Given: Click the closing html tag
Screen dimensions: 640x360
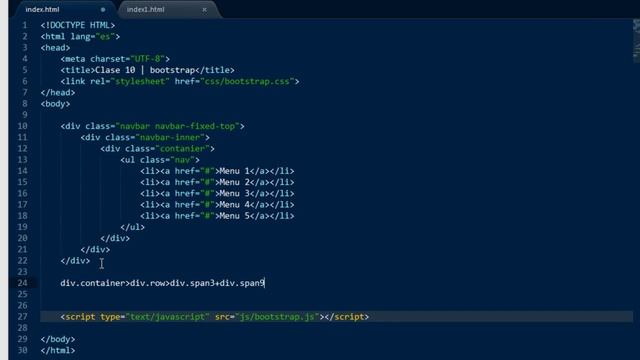Looking at the screenshot, I should tap(58, 350).
